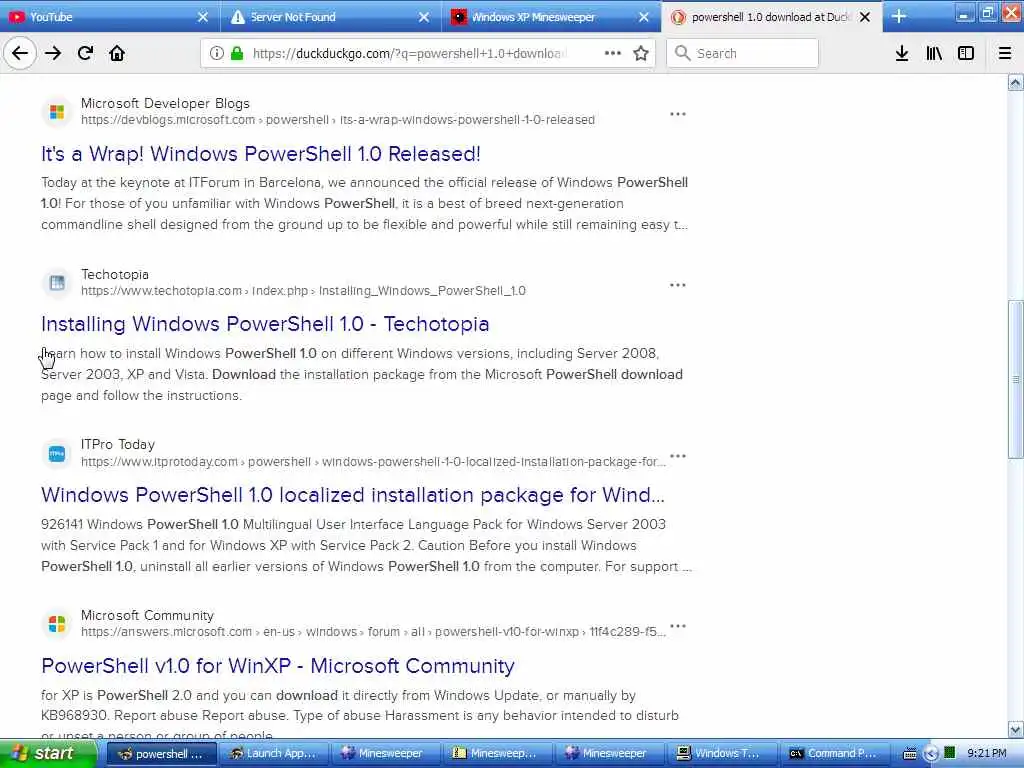Close the YouTube tab

pos(203,17)
